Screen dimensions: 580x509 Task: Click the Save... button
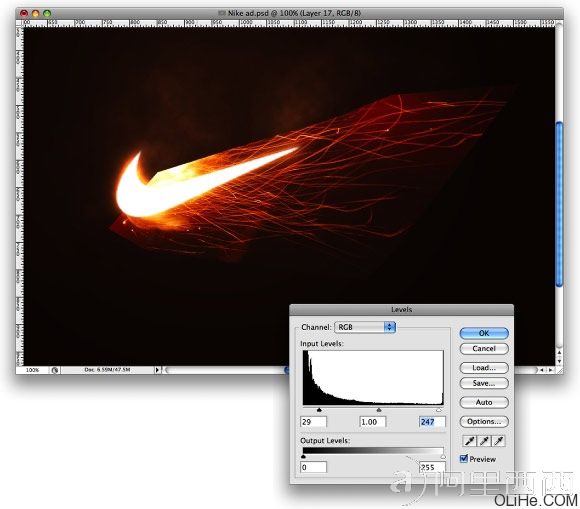(x=484, y=383)
